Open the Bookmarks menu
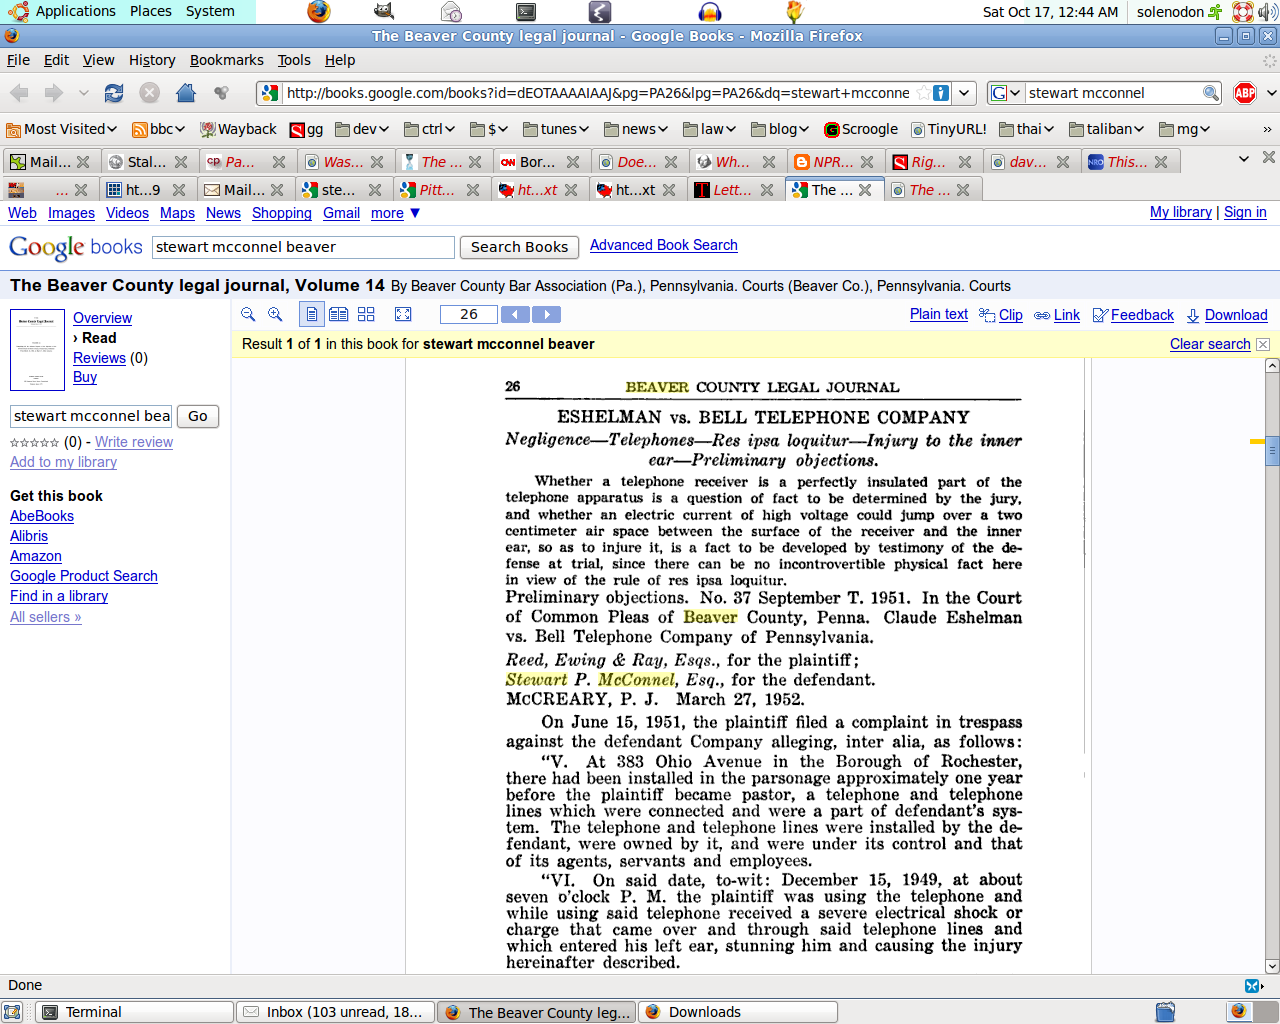Image resolution: width=1280 pixels, height=1024 pixels. point(227,60)
